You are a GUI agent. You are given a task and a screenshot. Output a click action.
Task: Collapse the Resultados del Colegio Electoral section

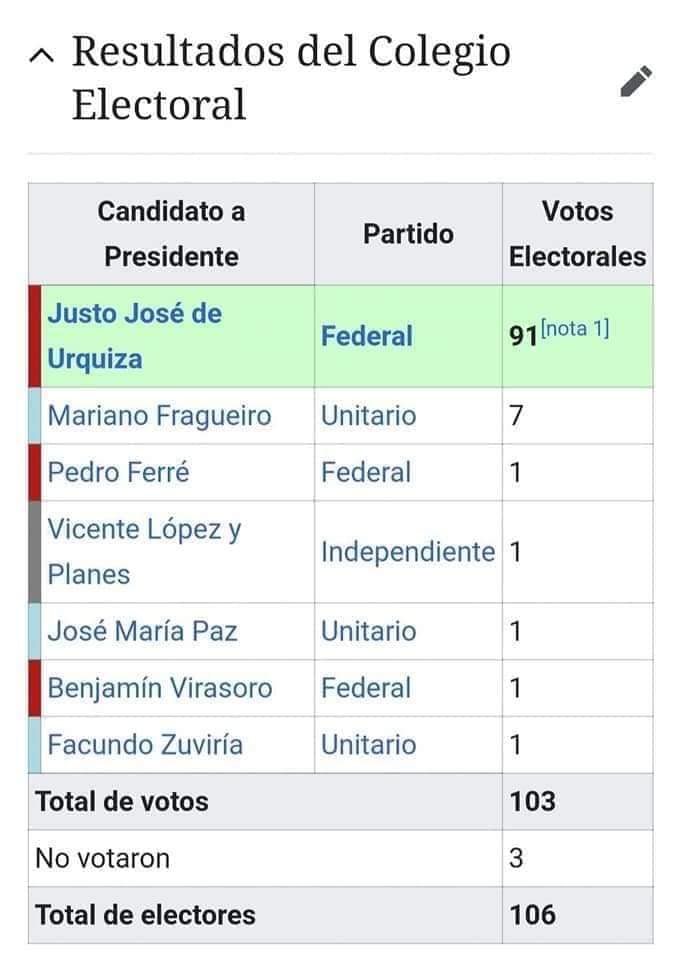42,56
